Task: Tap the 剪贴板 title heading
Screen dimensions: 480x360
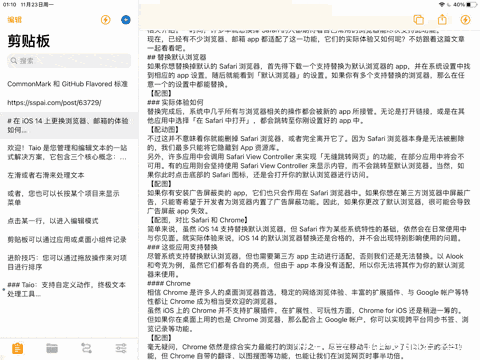Action: 29,41
